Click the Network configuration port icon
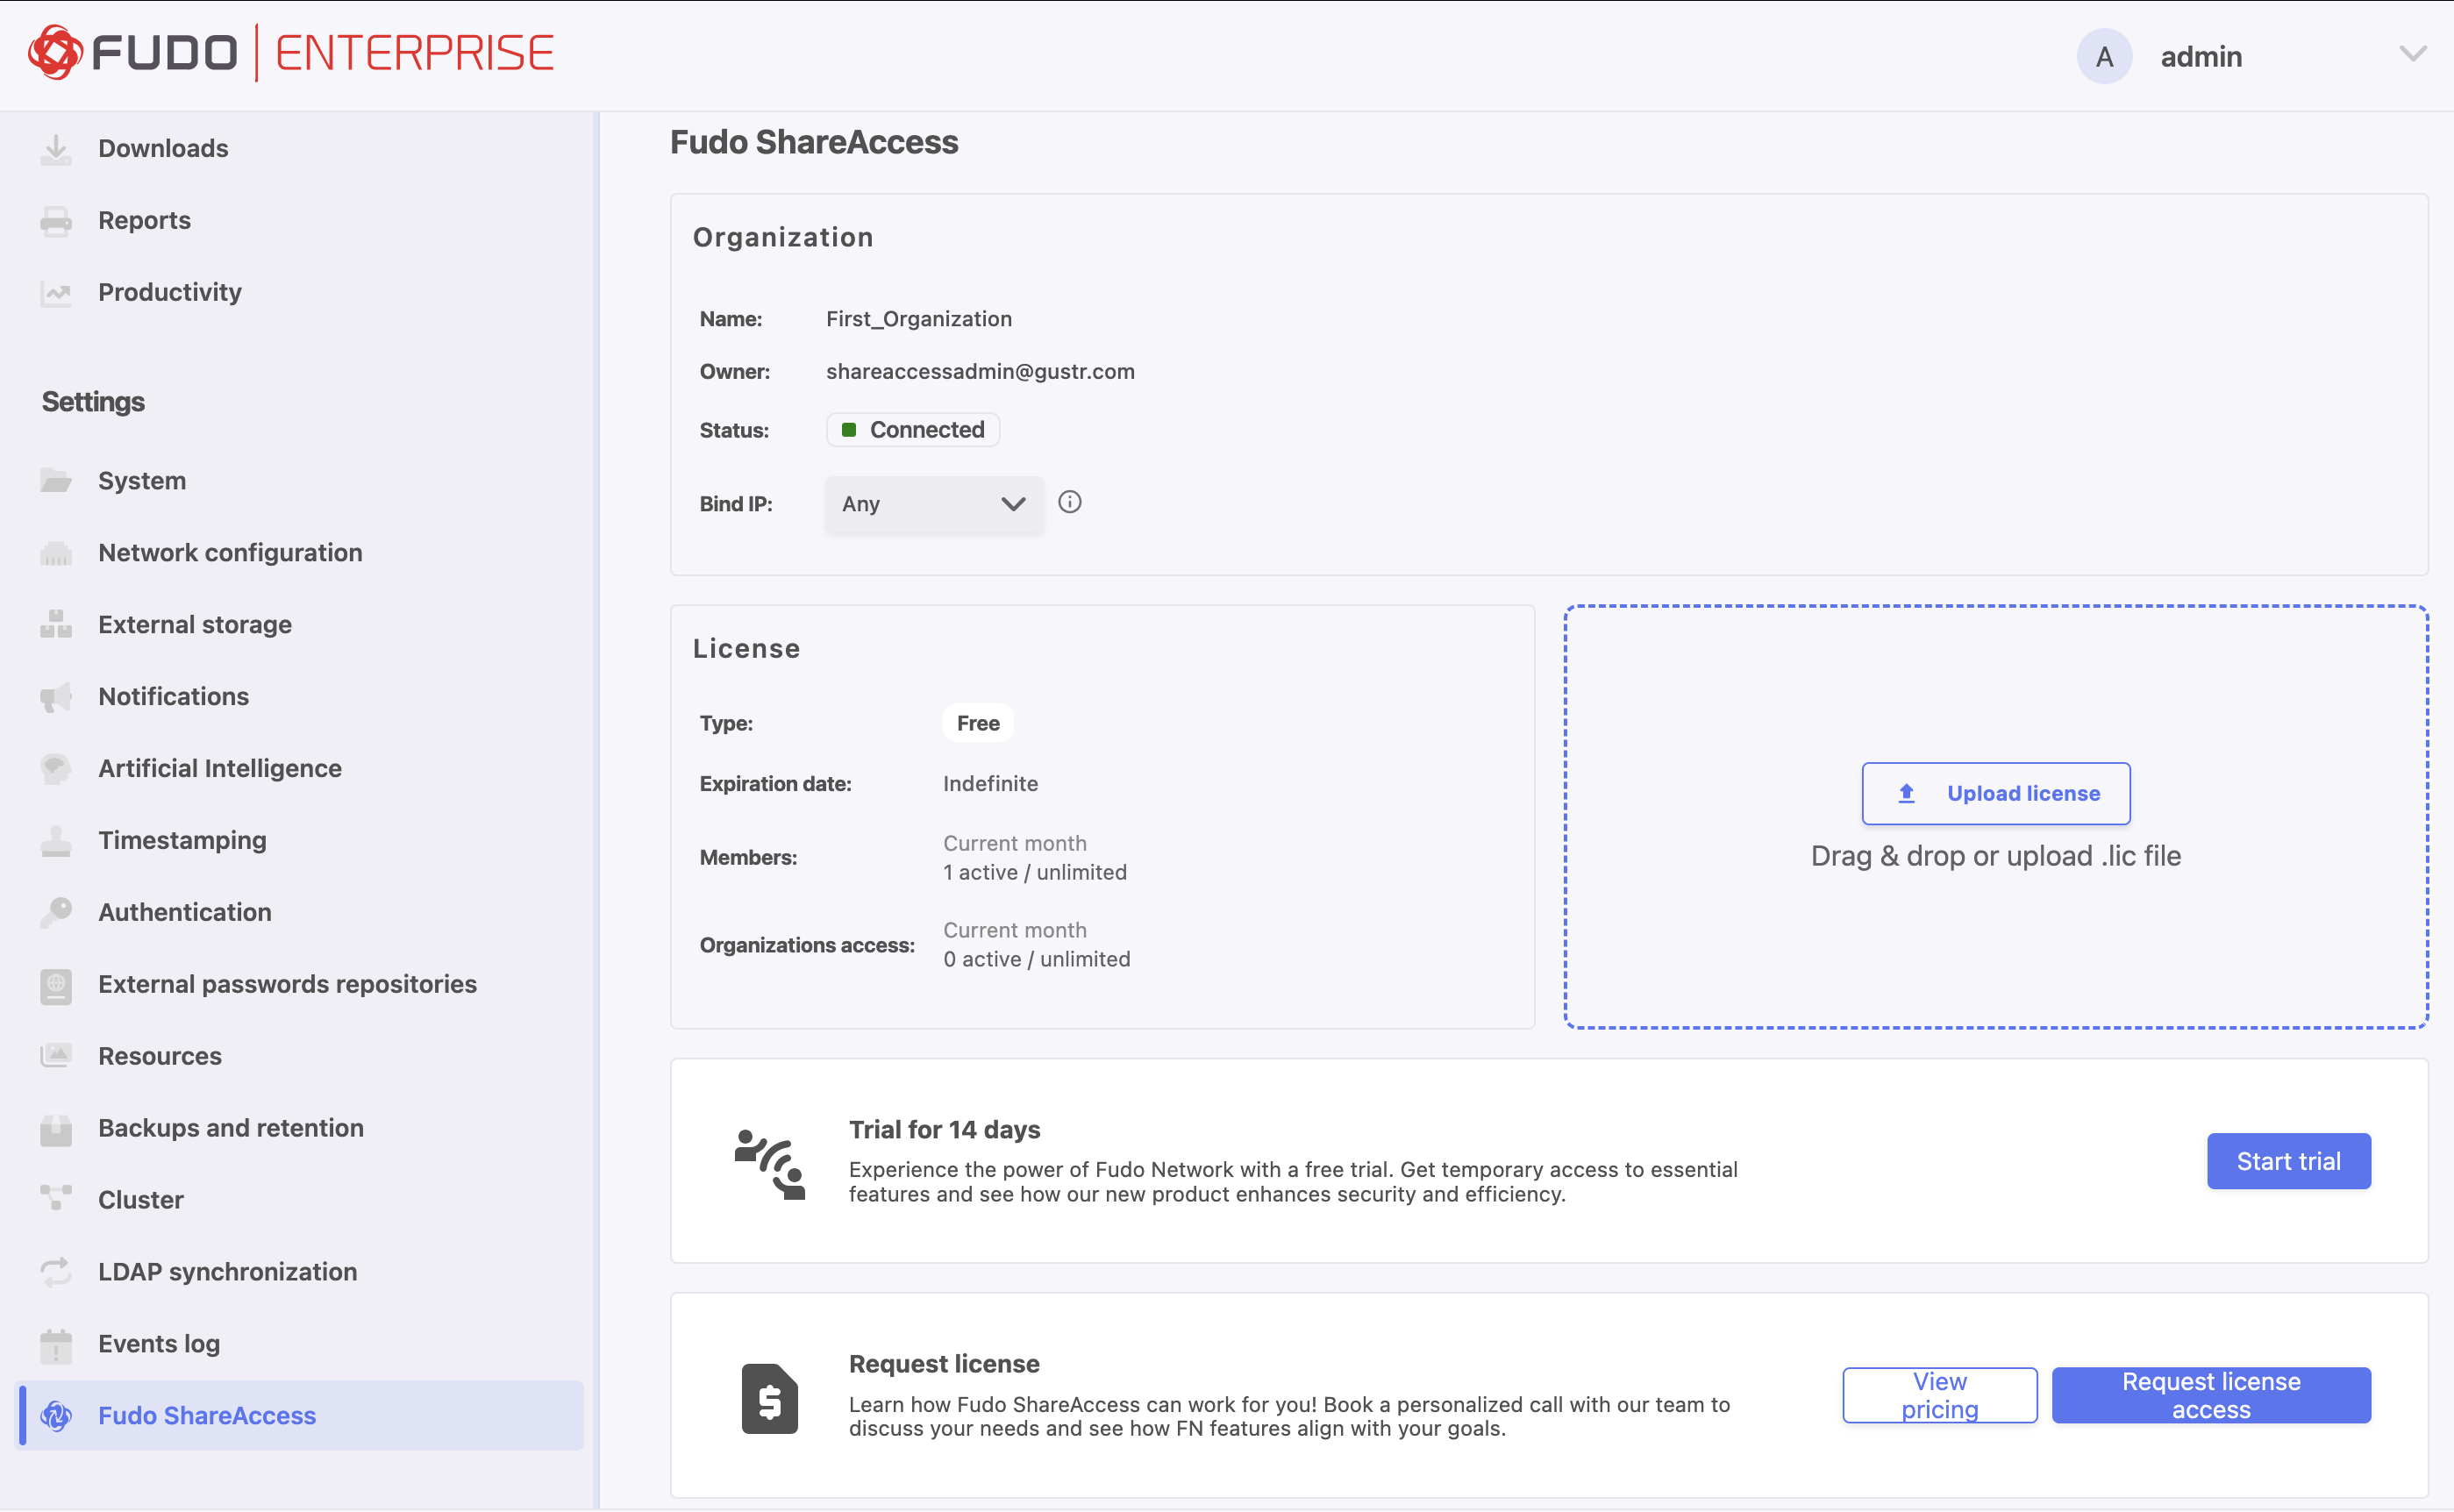This screenshot has width=2454, height=1512. pos(56,553)
